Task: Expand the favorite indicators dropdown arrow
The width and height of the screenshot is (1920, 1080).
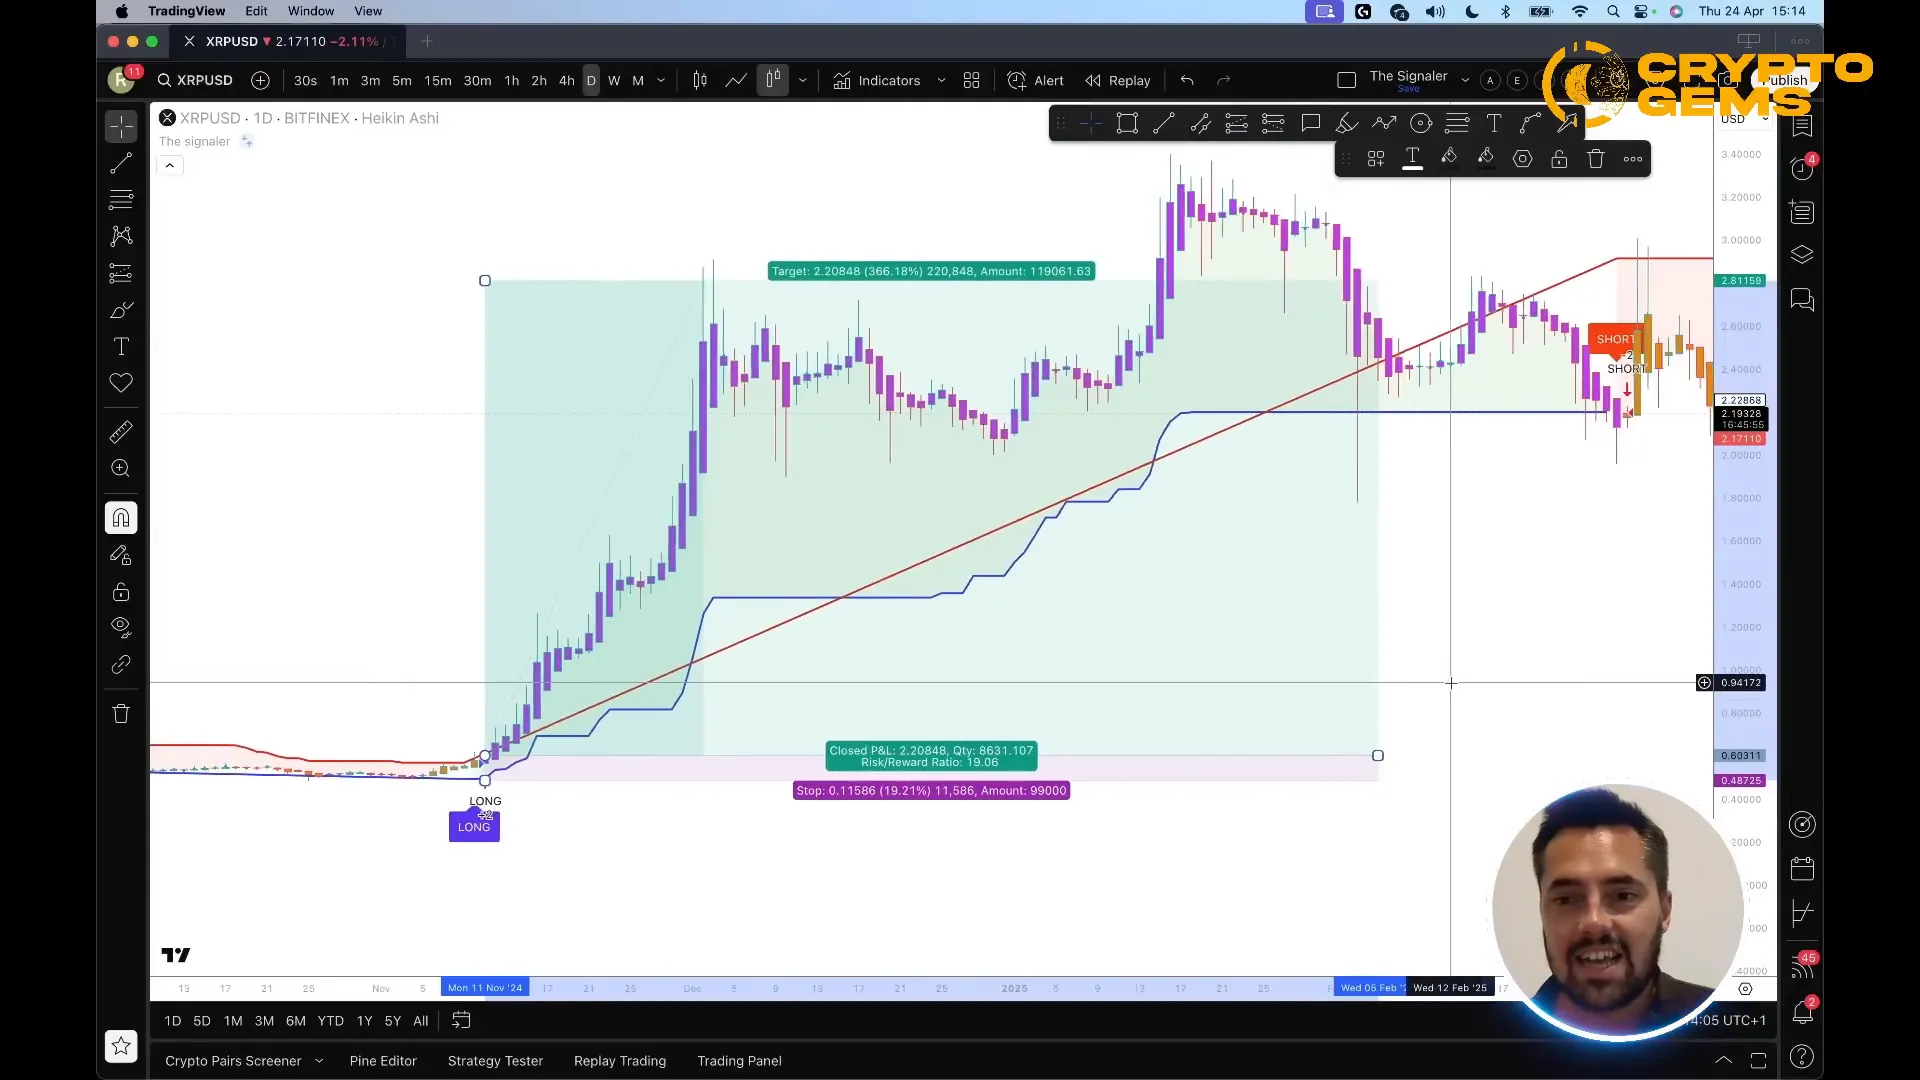Action: 941,81
